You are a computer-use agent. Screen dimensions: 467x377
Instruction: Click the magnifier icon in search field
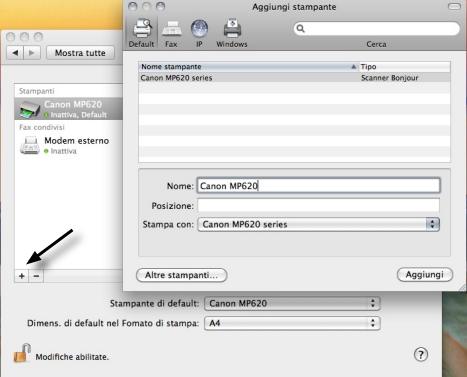pos(301,29)
